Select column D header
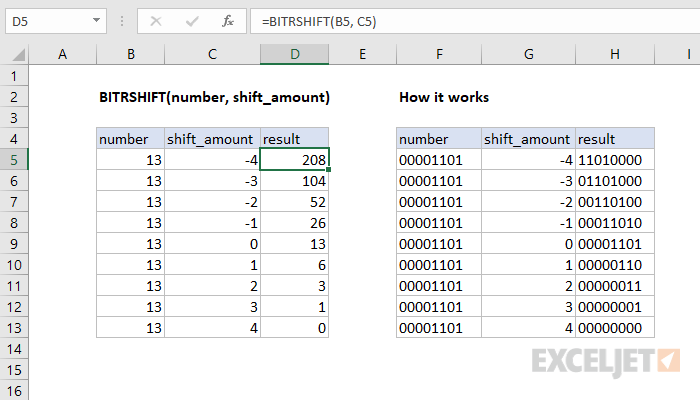This screenshot has height=400, width=700. click(x=295, y=54)
